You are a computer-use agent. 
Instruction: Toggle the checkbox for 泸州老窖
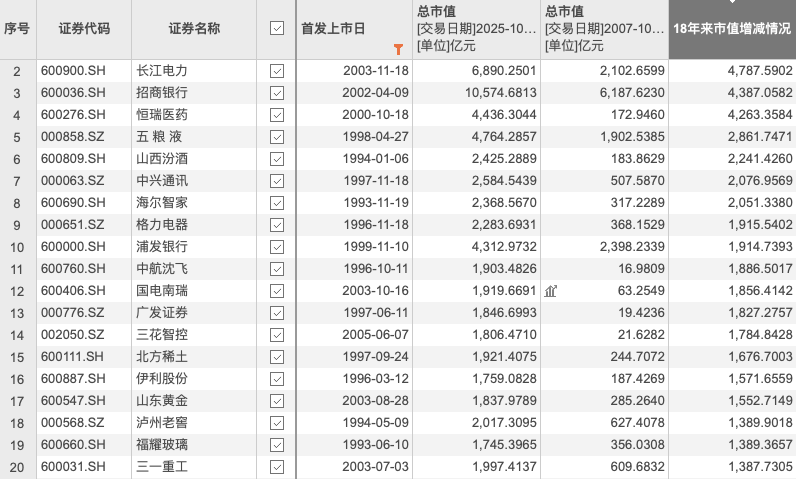(277, 423)
